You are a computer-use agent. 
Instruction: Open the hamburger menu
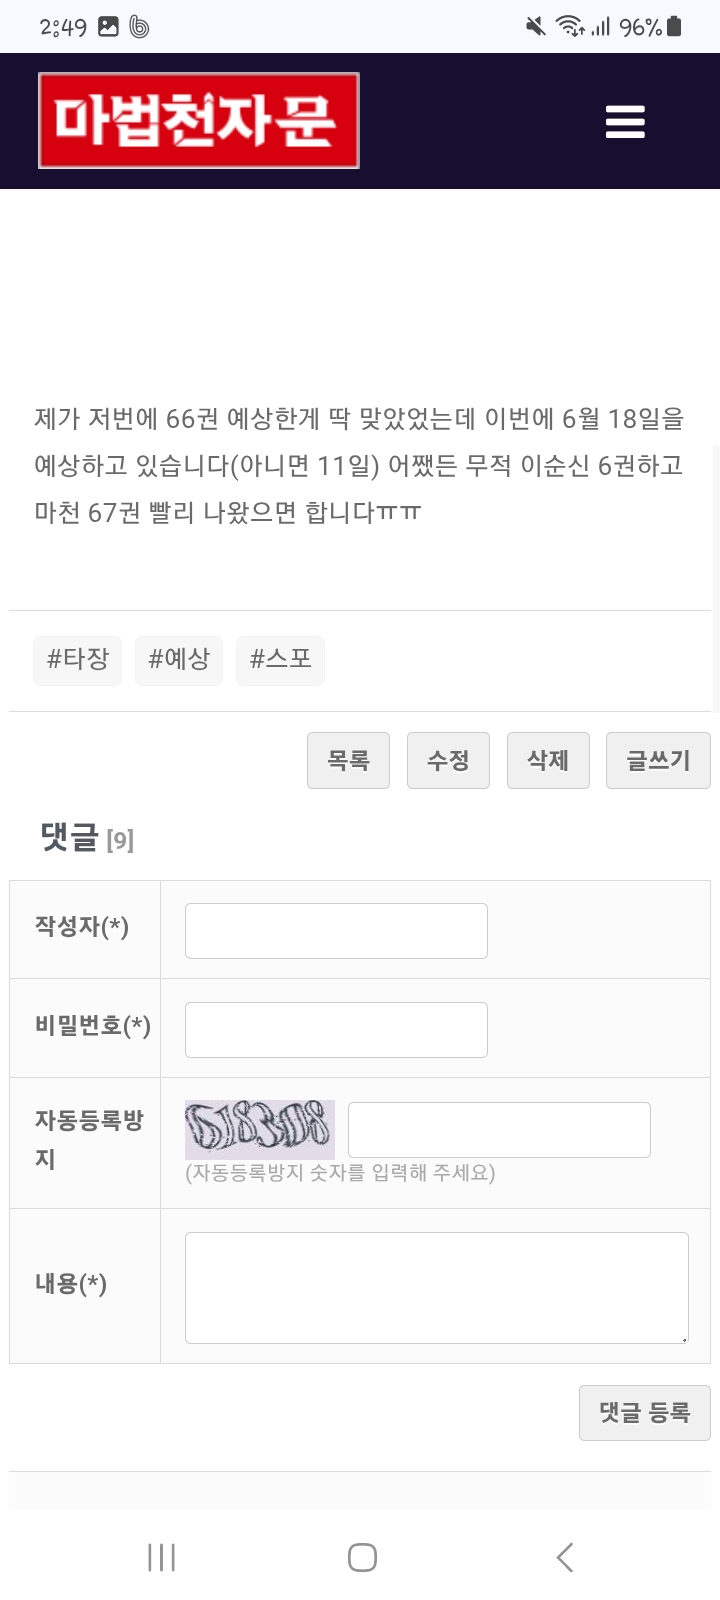[x=625, y=122]
